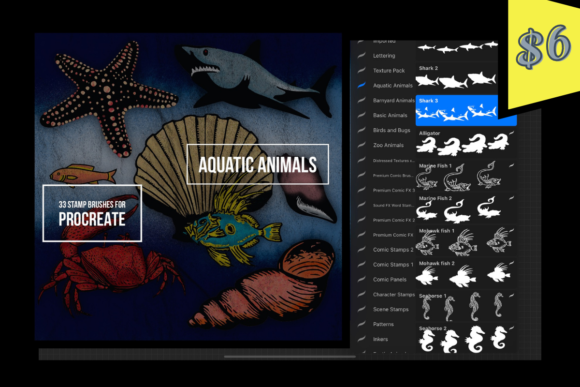Click brush icon beside Premium Comic Brus... set
Screen dimensions: 580x387
361,175
